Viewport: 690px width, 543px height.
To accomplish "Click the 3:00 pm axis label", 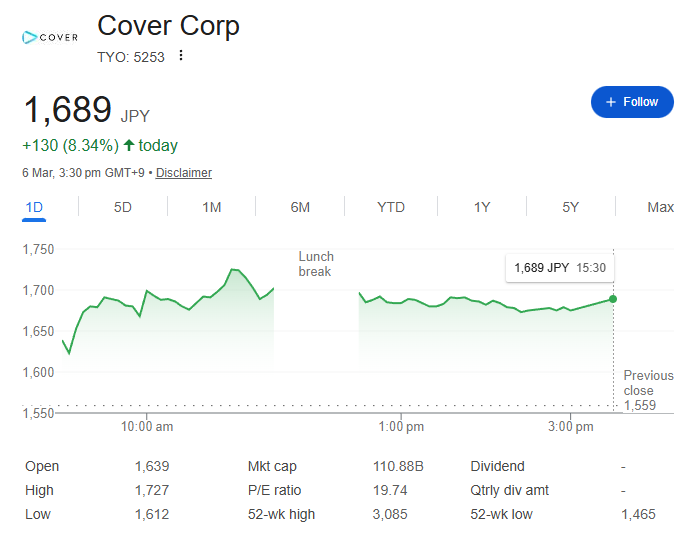I will 570,426.
